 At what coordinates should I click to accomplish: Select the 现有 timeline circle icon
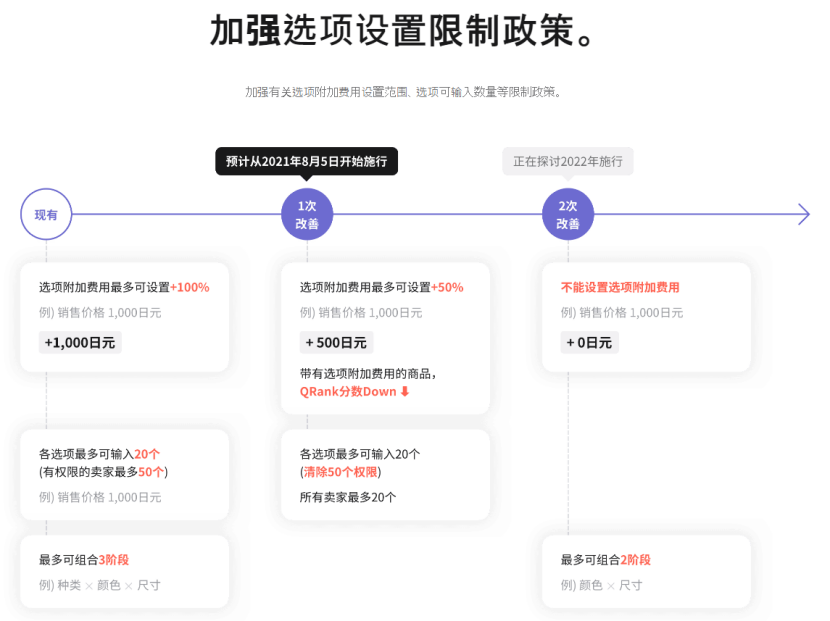(x=46, y=213)
